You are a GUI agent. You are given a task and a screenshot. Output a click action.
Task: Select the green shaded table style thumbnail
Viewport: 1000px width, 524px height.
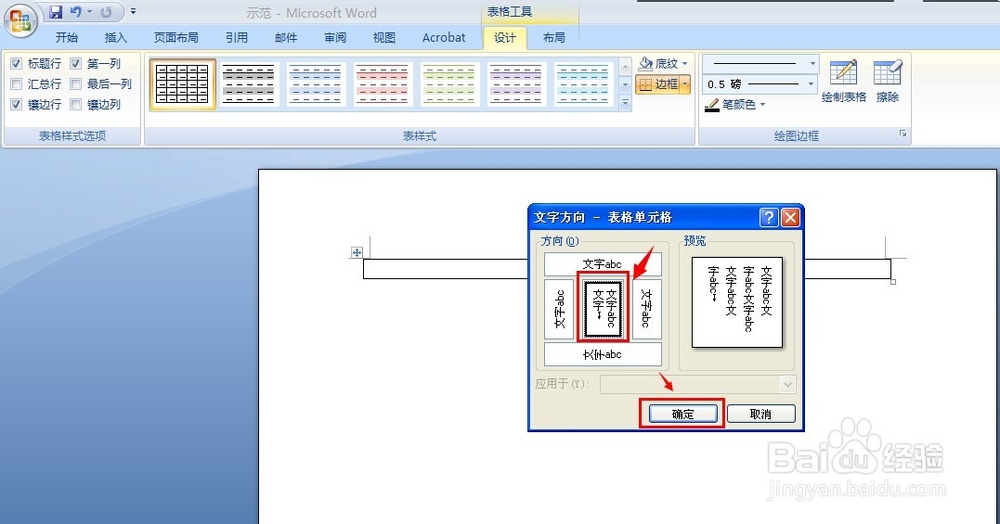[449, 84]
